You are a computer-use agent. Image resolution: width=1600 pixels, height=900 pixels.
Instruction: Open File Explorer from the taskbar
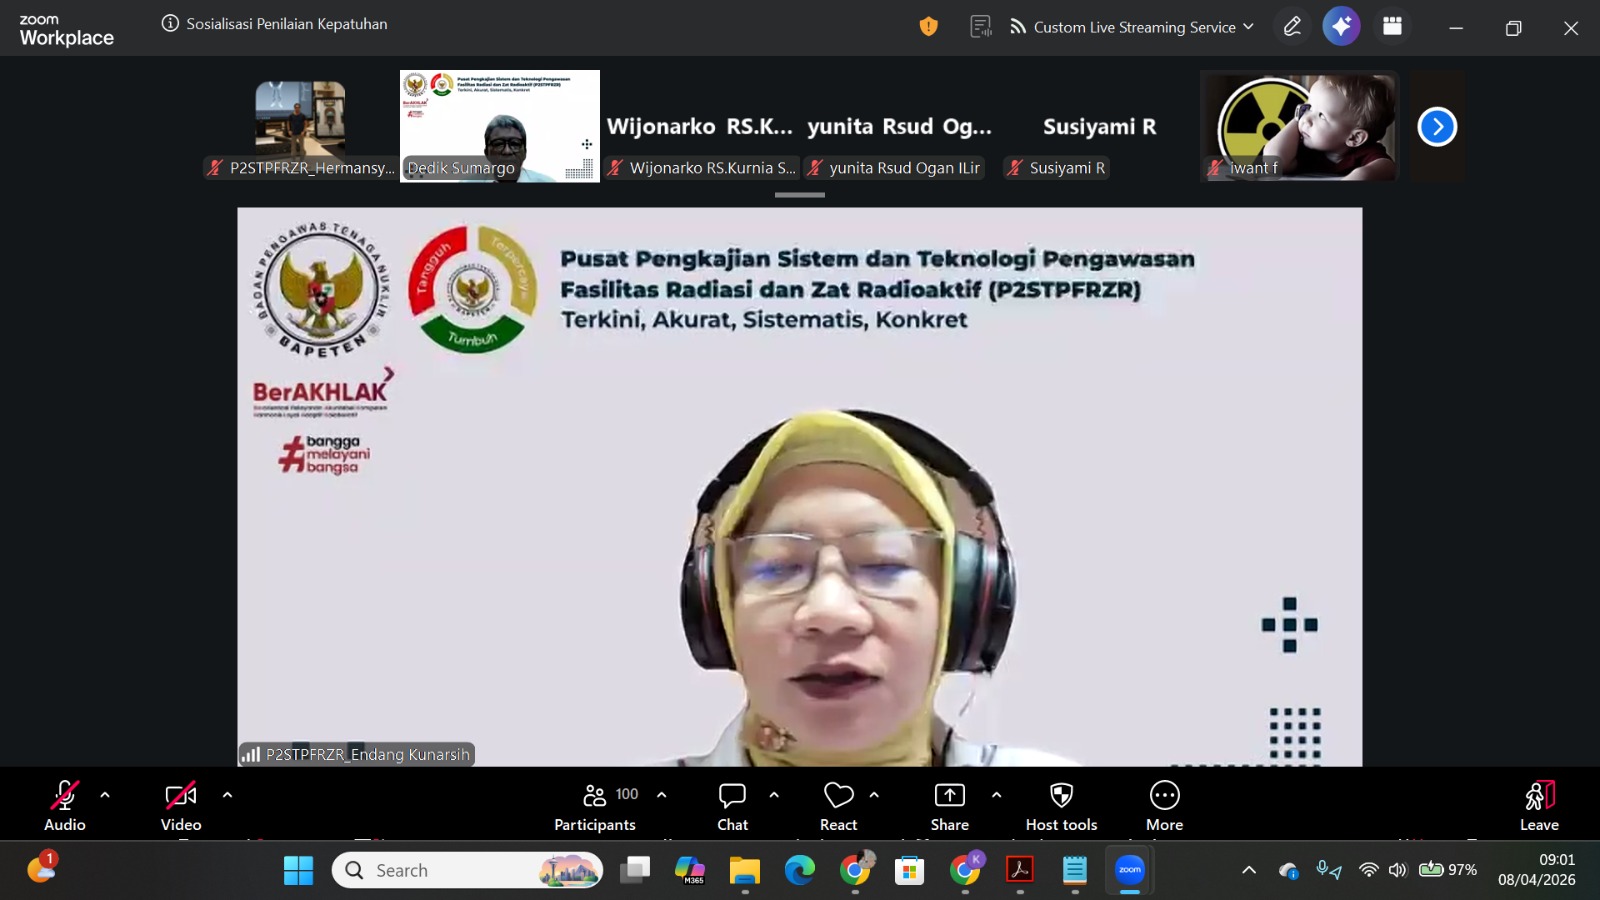(744, 871)
